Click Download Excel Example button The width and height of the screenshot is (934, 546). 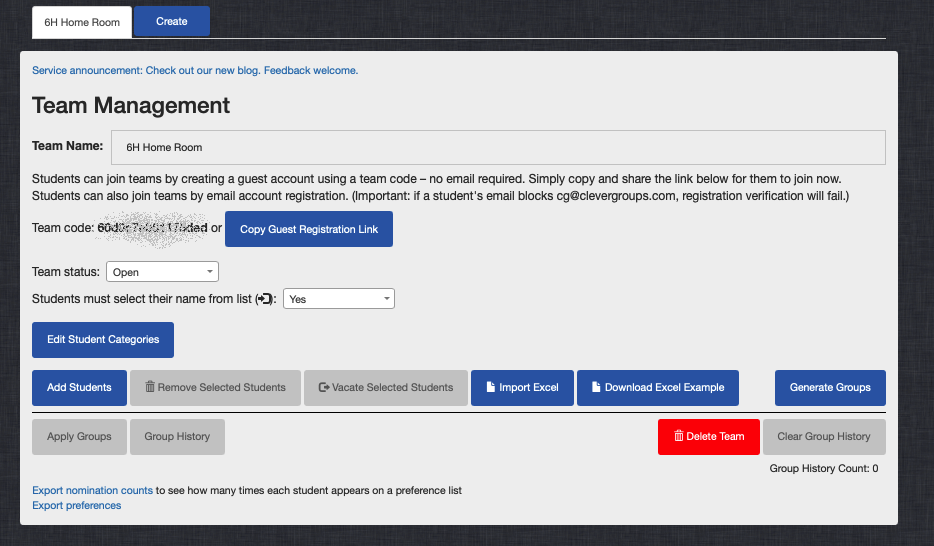tap(658, 388)
